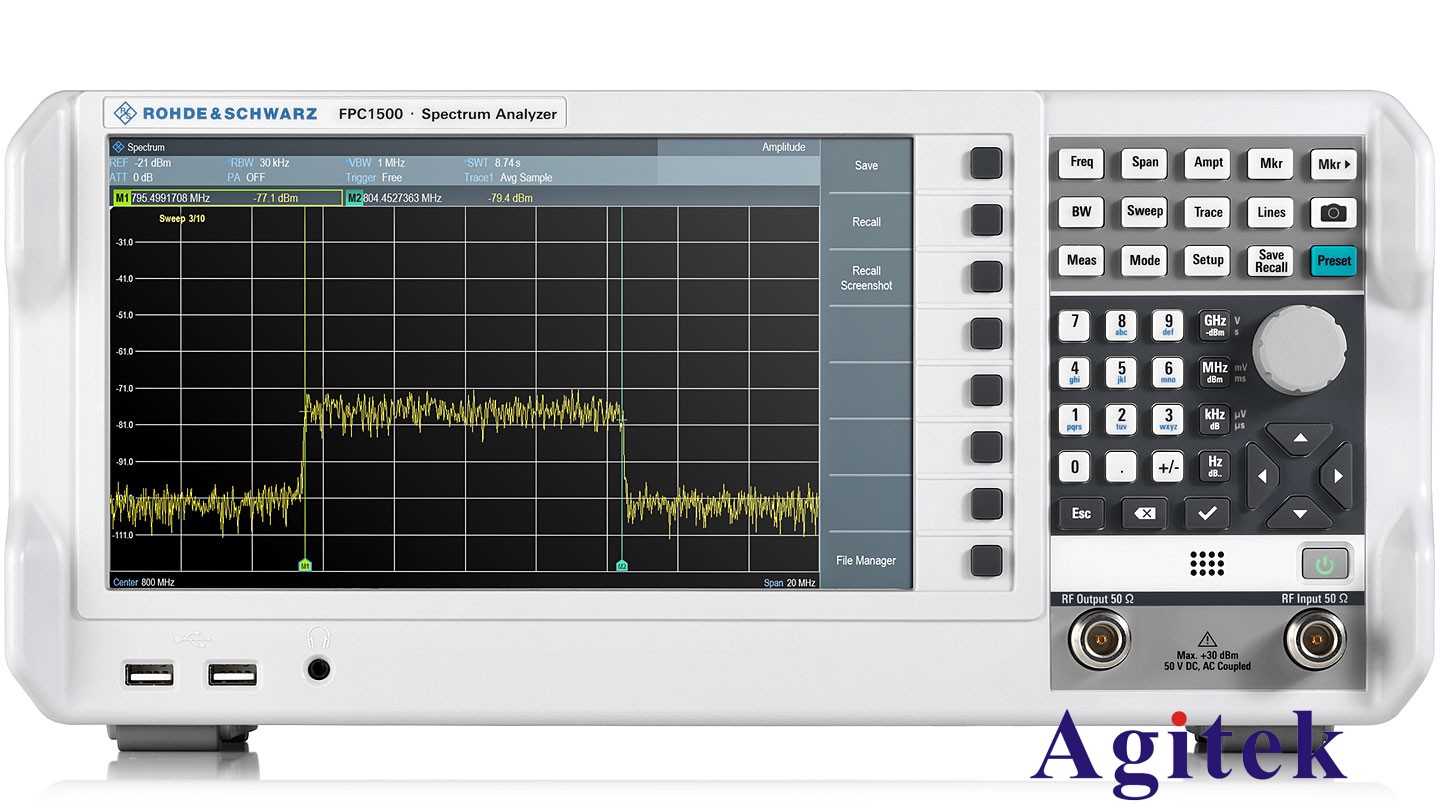Open the Mkr arrow marker-to menu
1440x810 pixels.
1333,164
